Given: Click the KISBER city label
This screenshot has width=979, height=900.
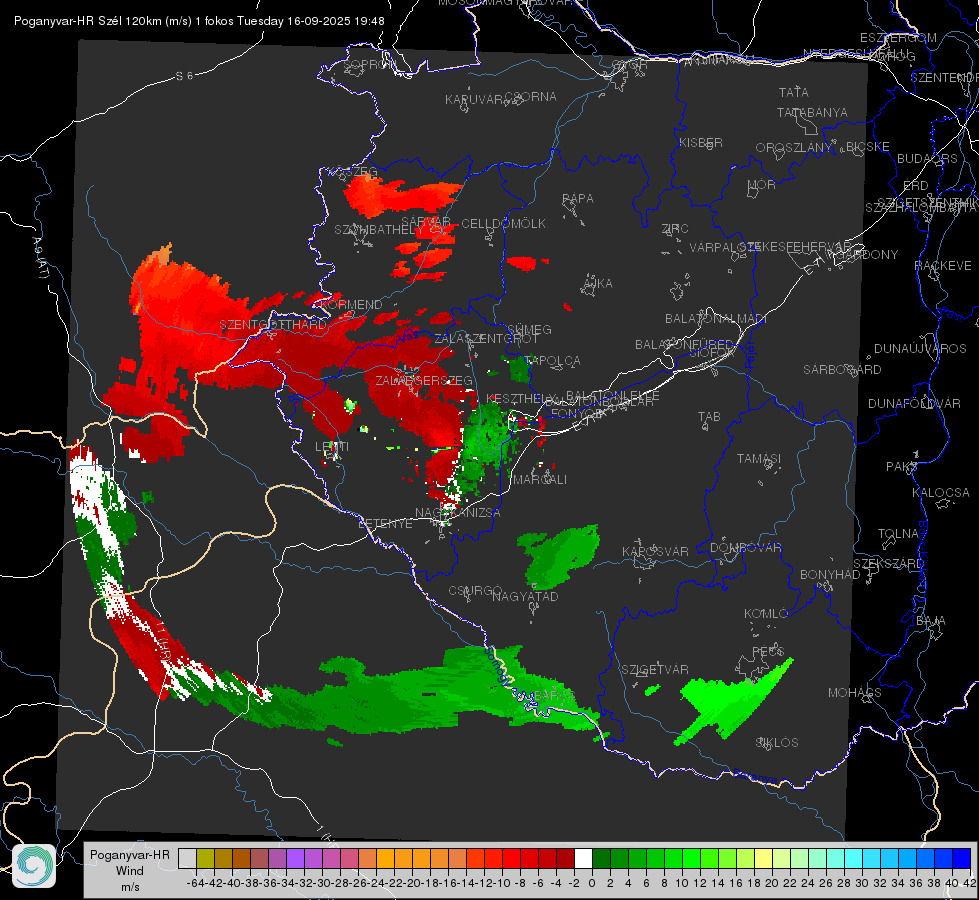Looking at the screenshot, I should 701,142.
